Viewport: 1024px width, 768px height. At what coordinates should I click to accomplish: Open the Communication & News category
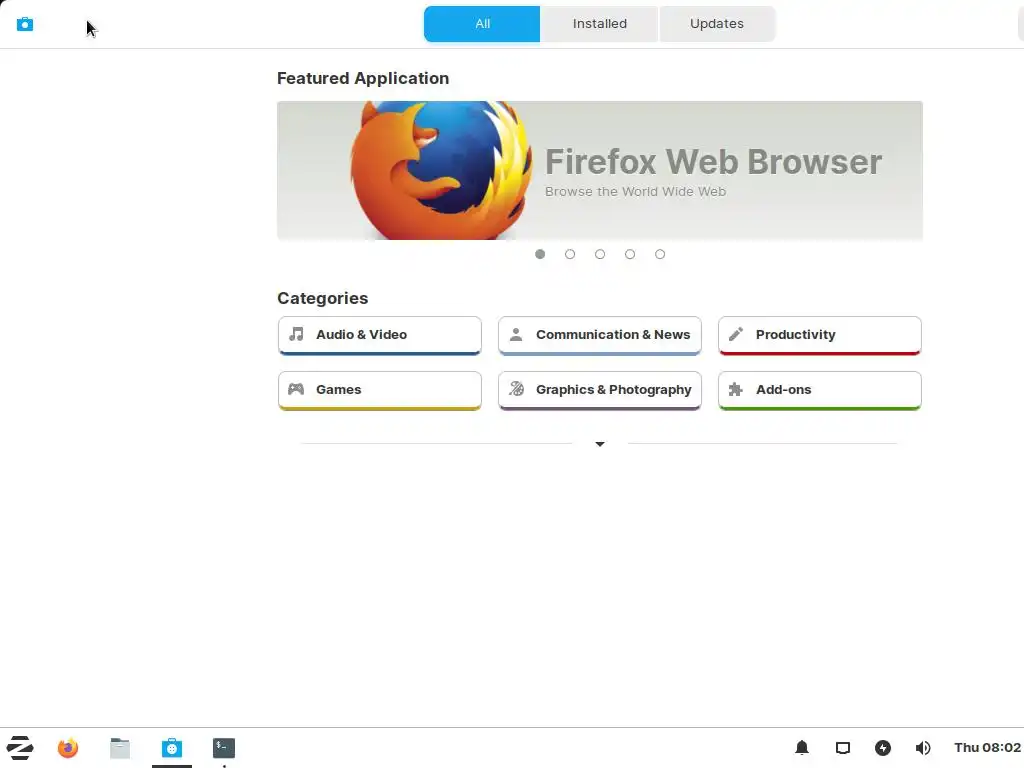point(600,335)
